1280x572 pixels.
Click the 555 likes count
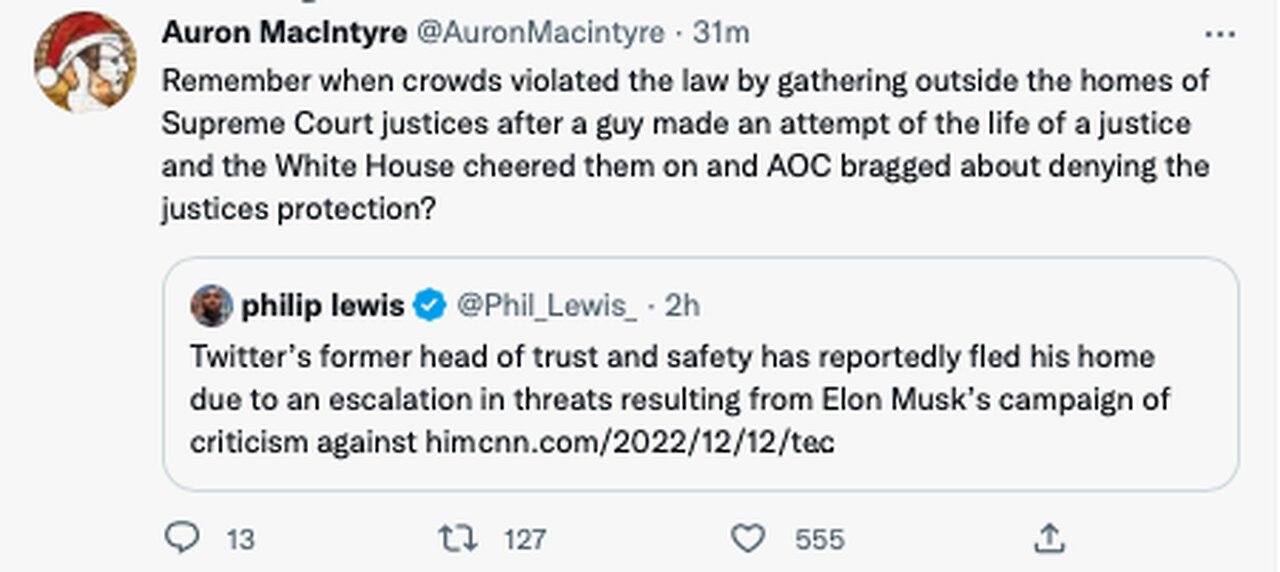pos(819,541)
